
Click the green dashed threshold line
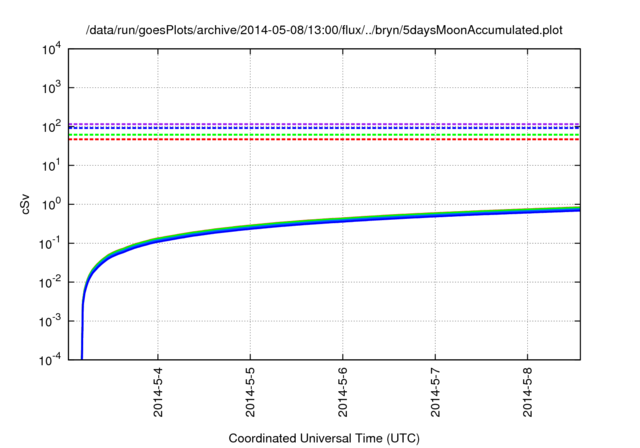[324, 135]
